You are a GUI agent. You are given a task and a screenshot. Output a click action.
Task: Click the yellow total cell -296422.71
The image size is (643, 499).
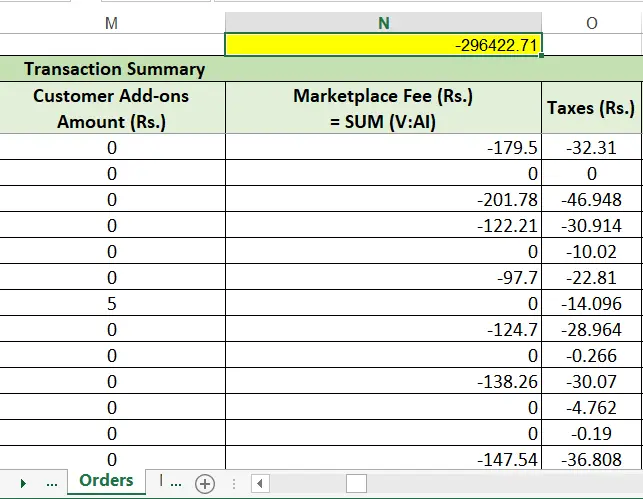[x=383, y=45]
